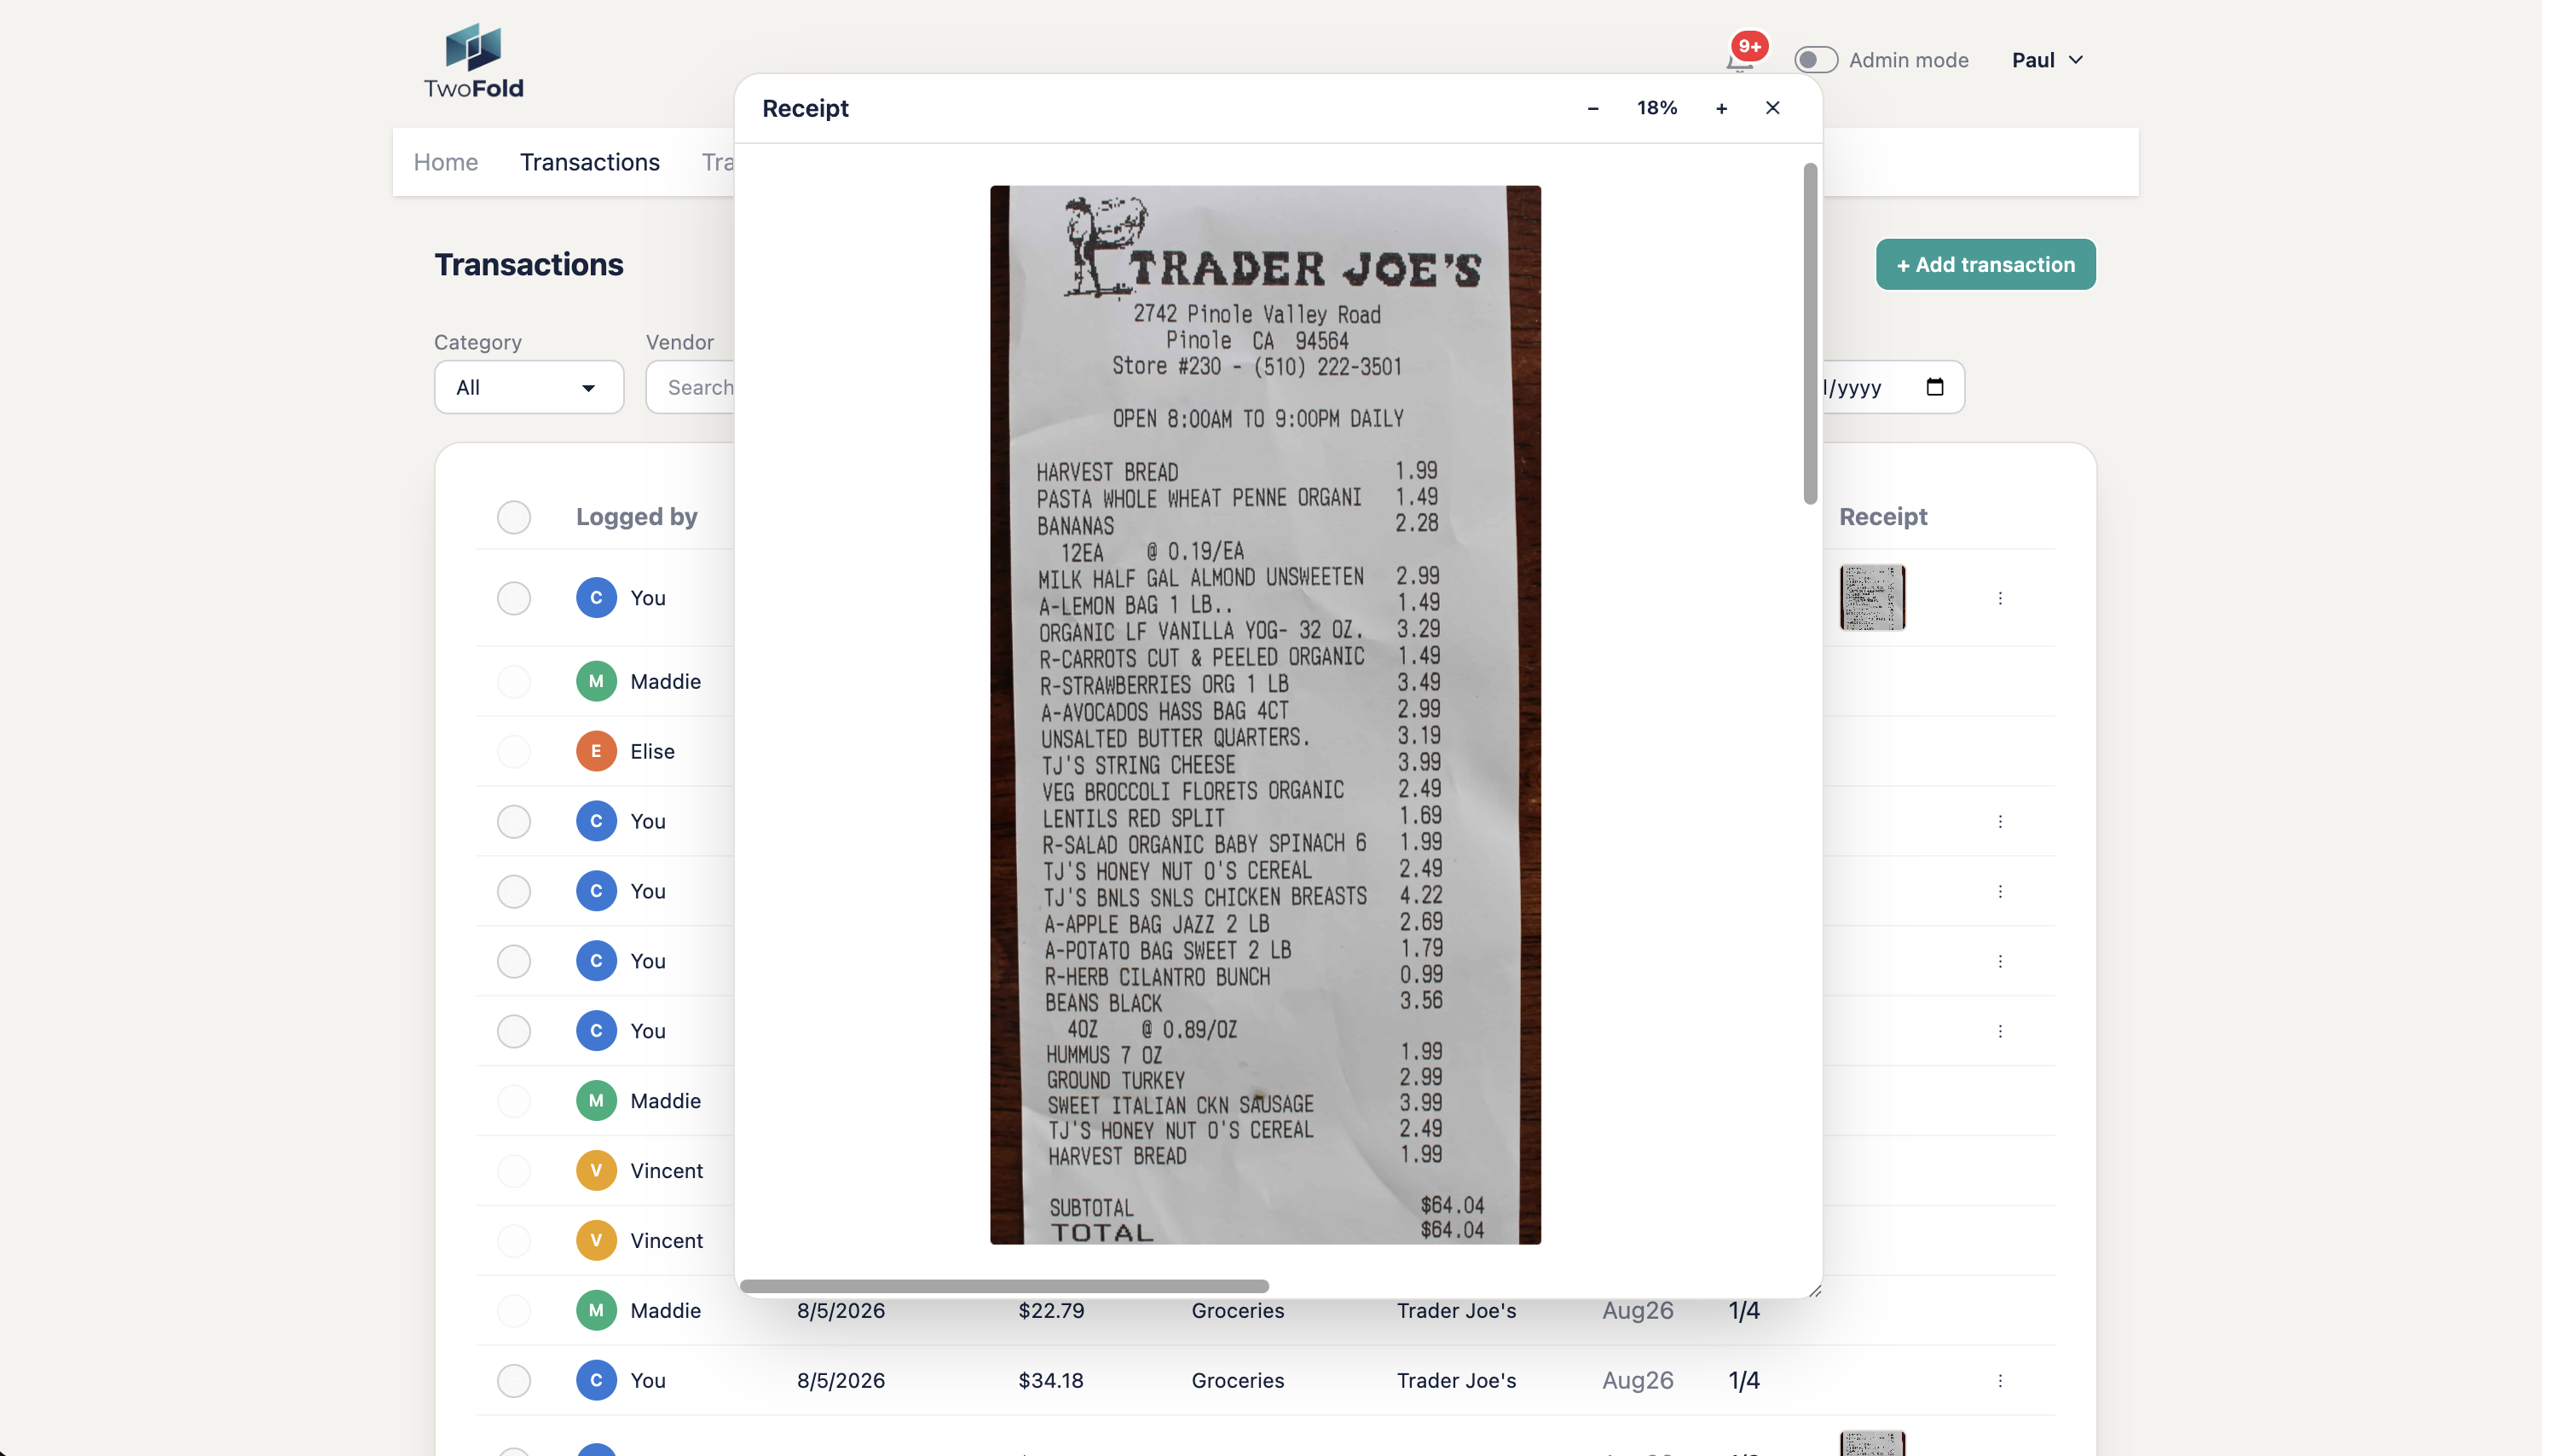
Task: Zoom out the receipt with minus icon
Action: click(x=1593, y=108)
